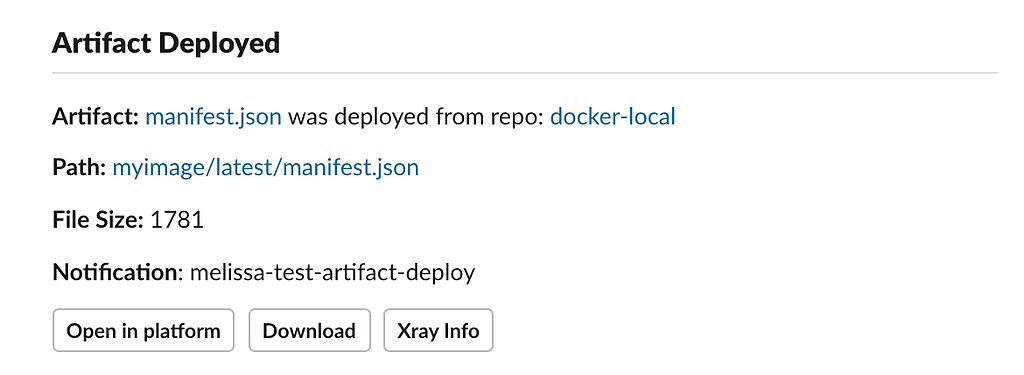Open the manifest.json artifact link
Image resolution: width=1024 pixels, height=375 pixels.
[x=213, y=117]
